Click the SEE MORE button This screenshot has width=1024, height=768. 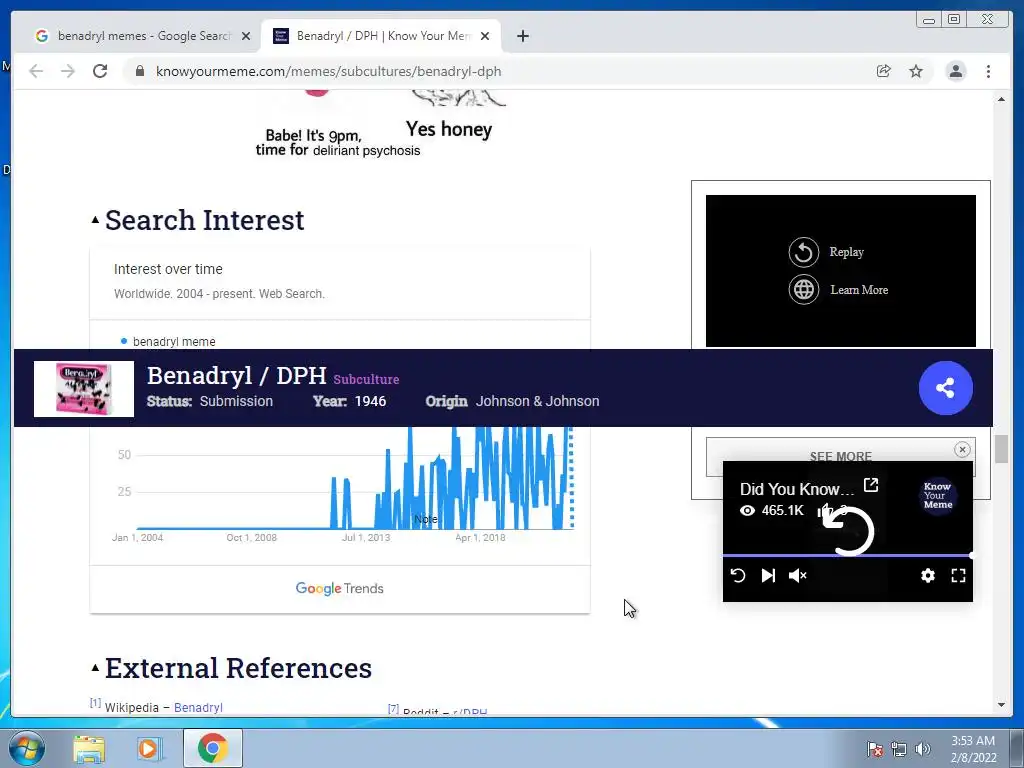coord(840,456)
